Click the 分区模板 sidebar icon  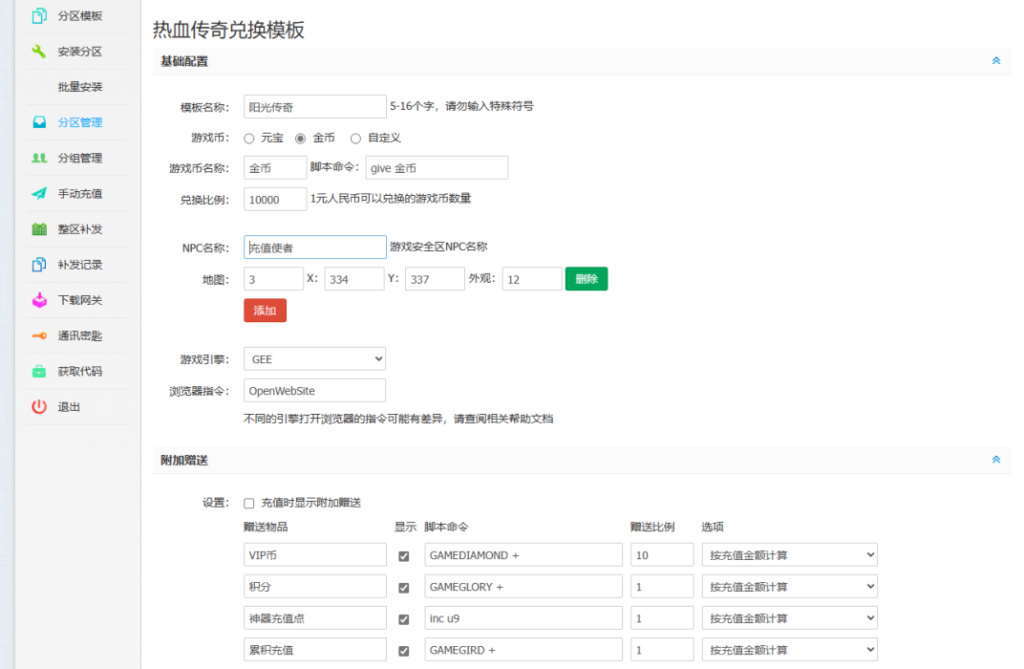[39, 16]
